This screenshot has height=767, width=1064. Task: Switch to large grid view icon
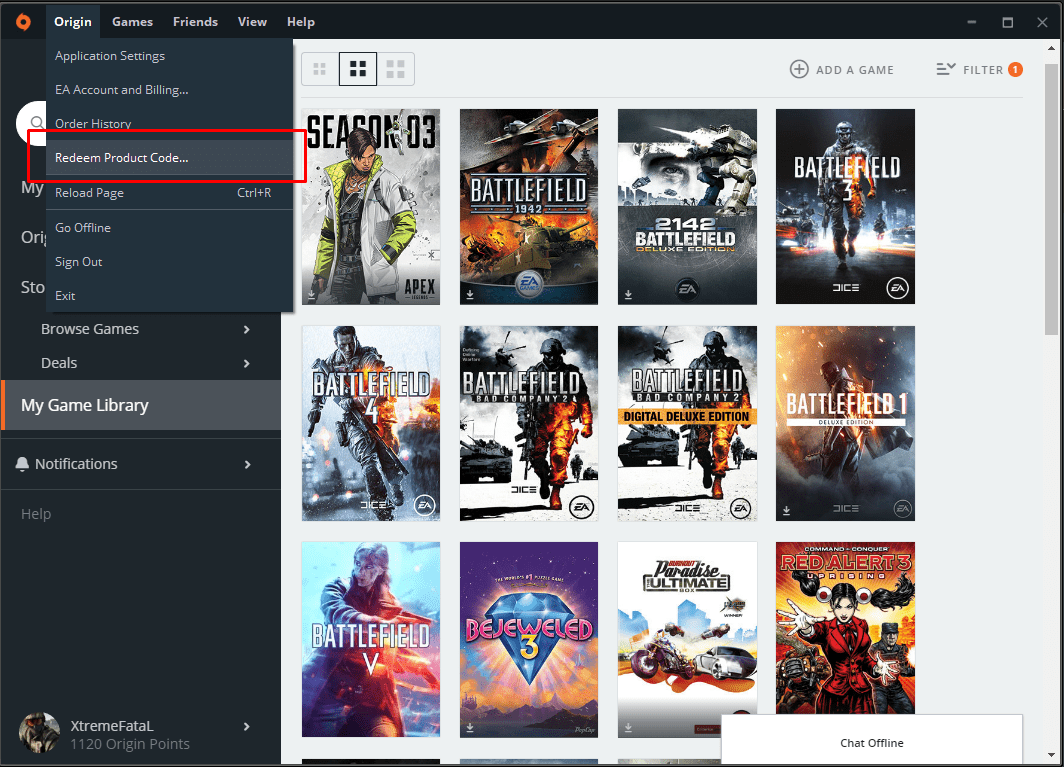click(x=396, y=69)
